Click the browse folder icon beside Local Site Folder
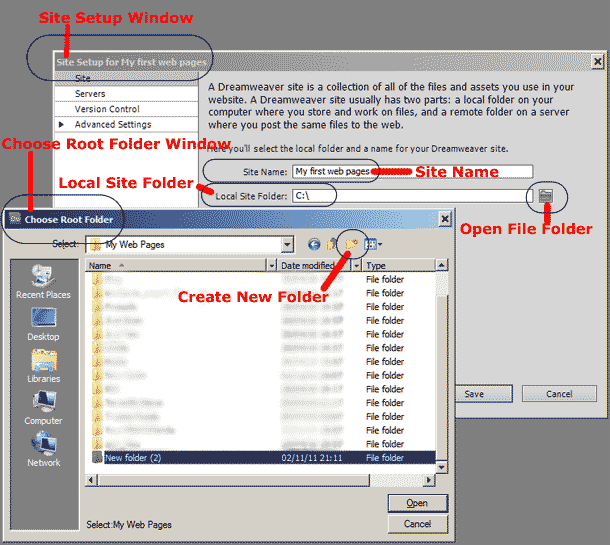 546,196
